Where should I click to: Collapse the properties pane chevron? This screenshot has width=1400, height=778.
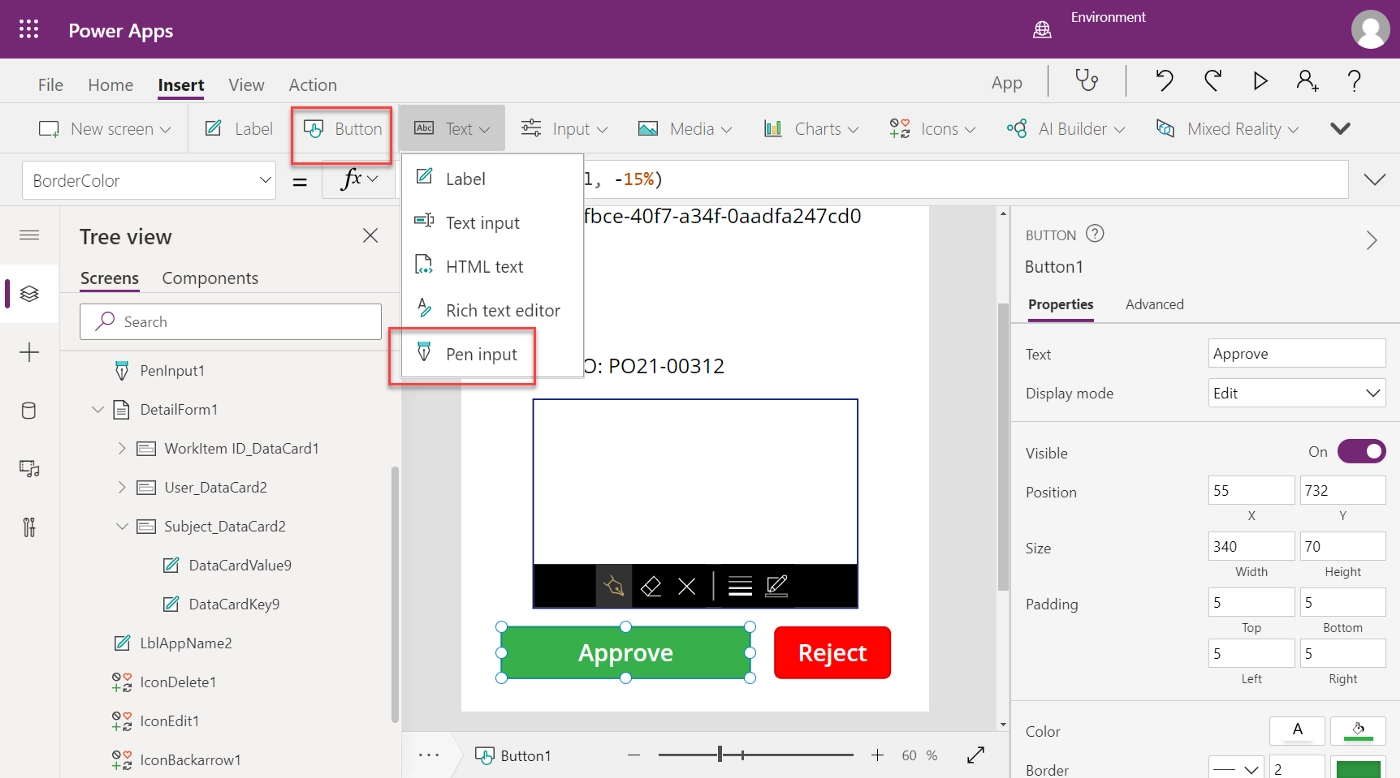point(1372,240)
